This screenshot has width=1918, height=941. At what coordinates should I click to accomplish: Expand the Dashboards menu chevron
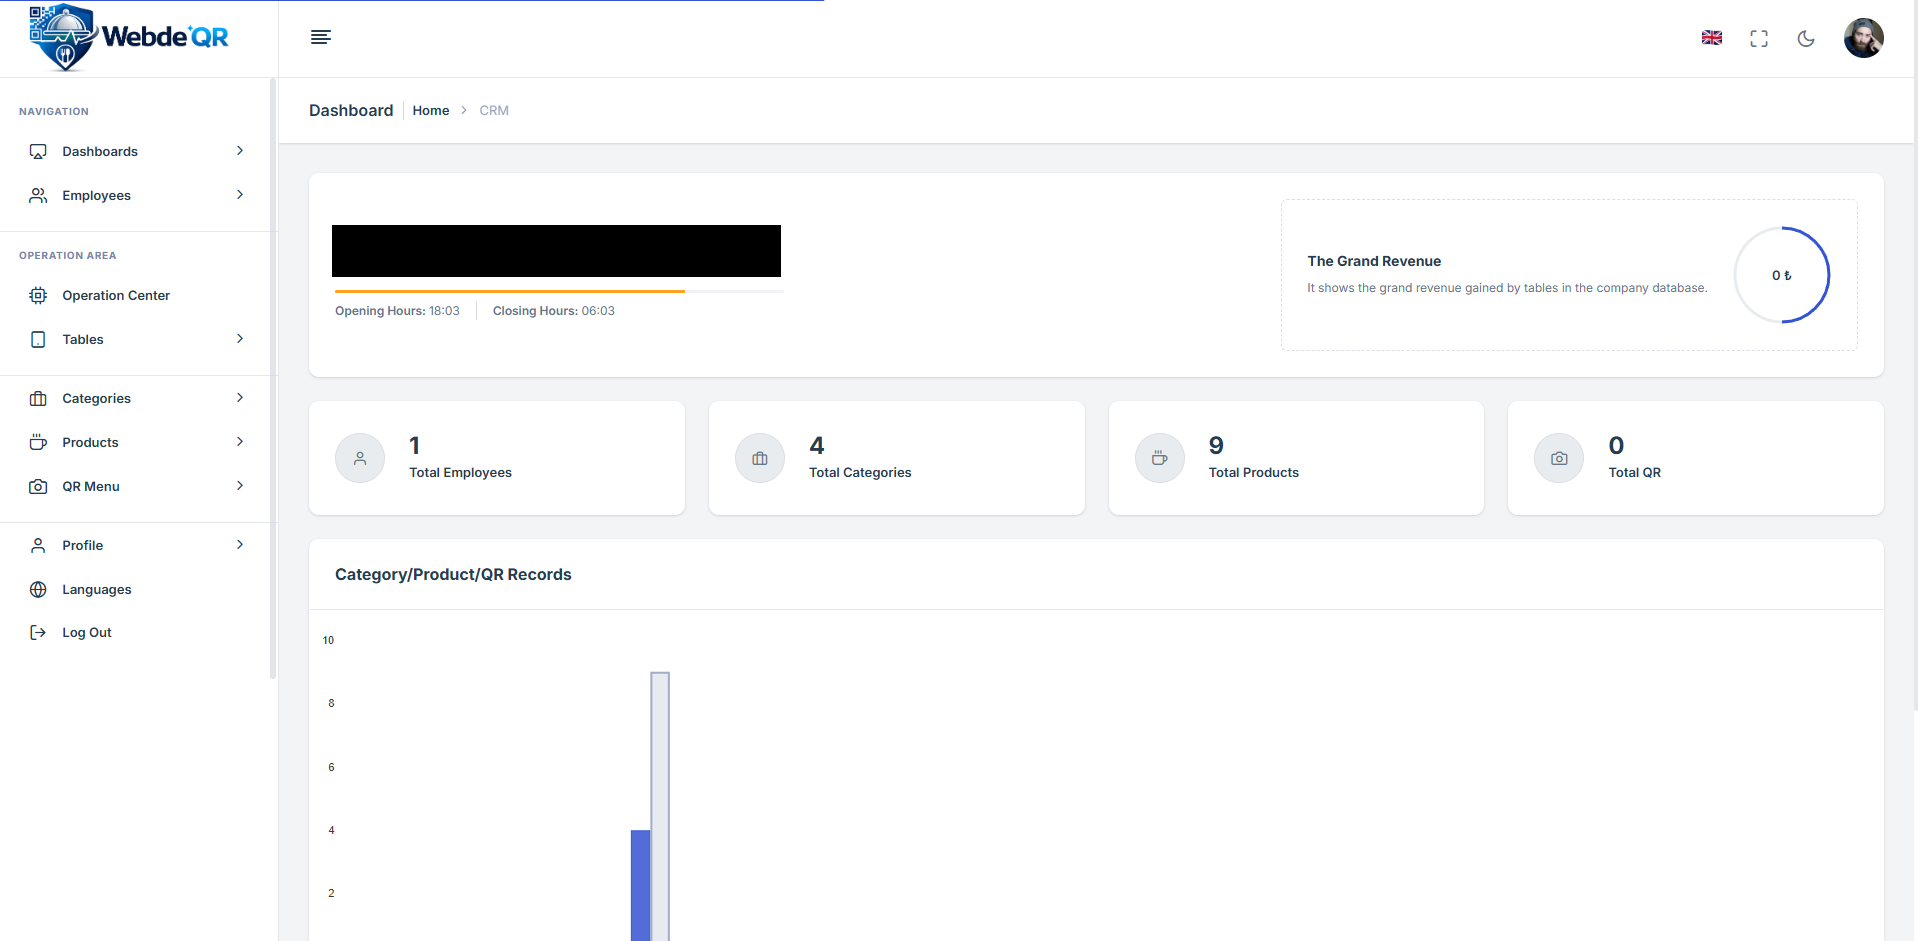point(240,151)
